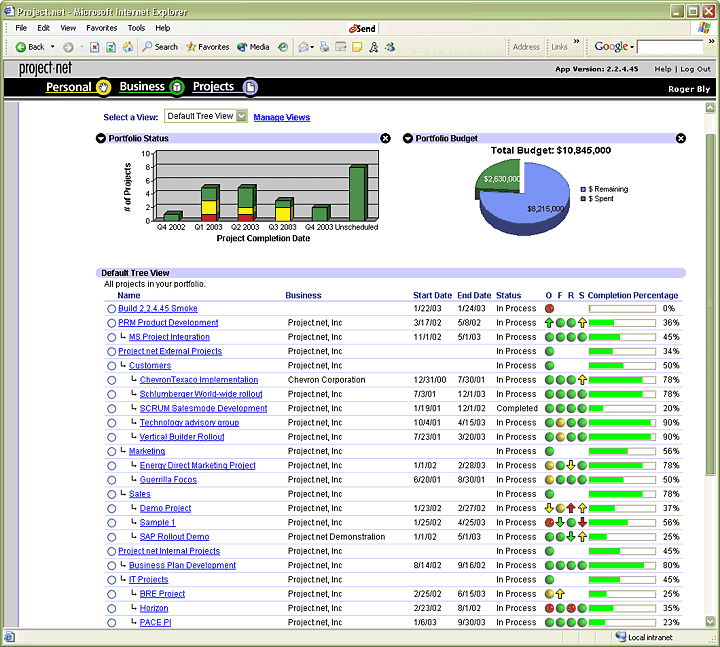Close the Portfolio Status panel
The width and height of the screenshot is (720, 647).
(x=385, y=138)
